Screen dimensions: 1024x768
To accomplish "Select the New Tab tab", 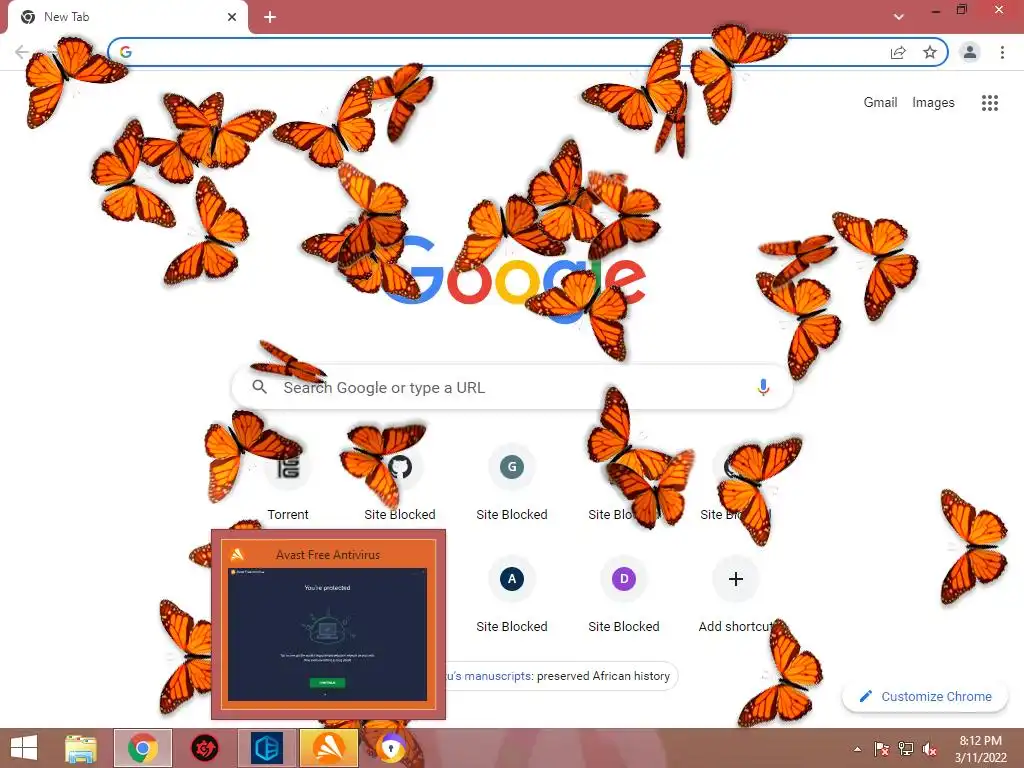I will click(x=128, y=17).
